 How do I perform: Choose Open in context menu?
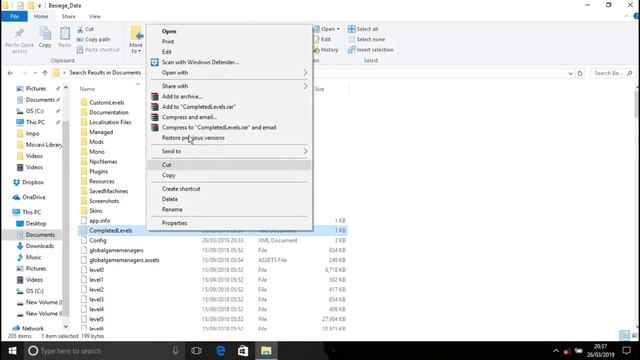(230, 31)
